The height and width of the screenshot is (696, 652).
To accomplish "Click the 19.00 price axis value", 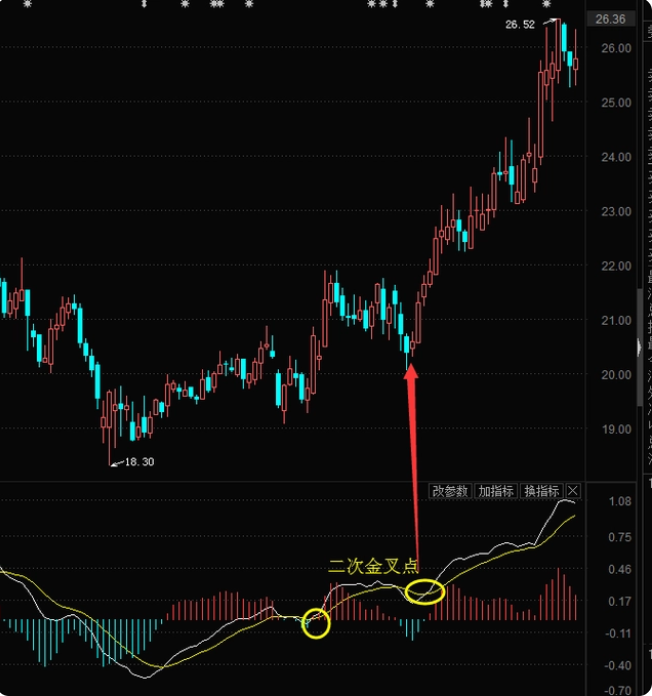I will point(616,429).
